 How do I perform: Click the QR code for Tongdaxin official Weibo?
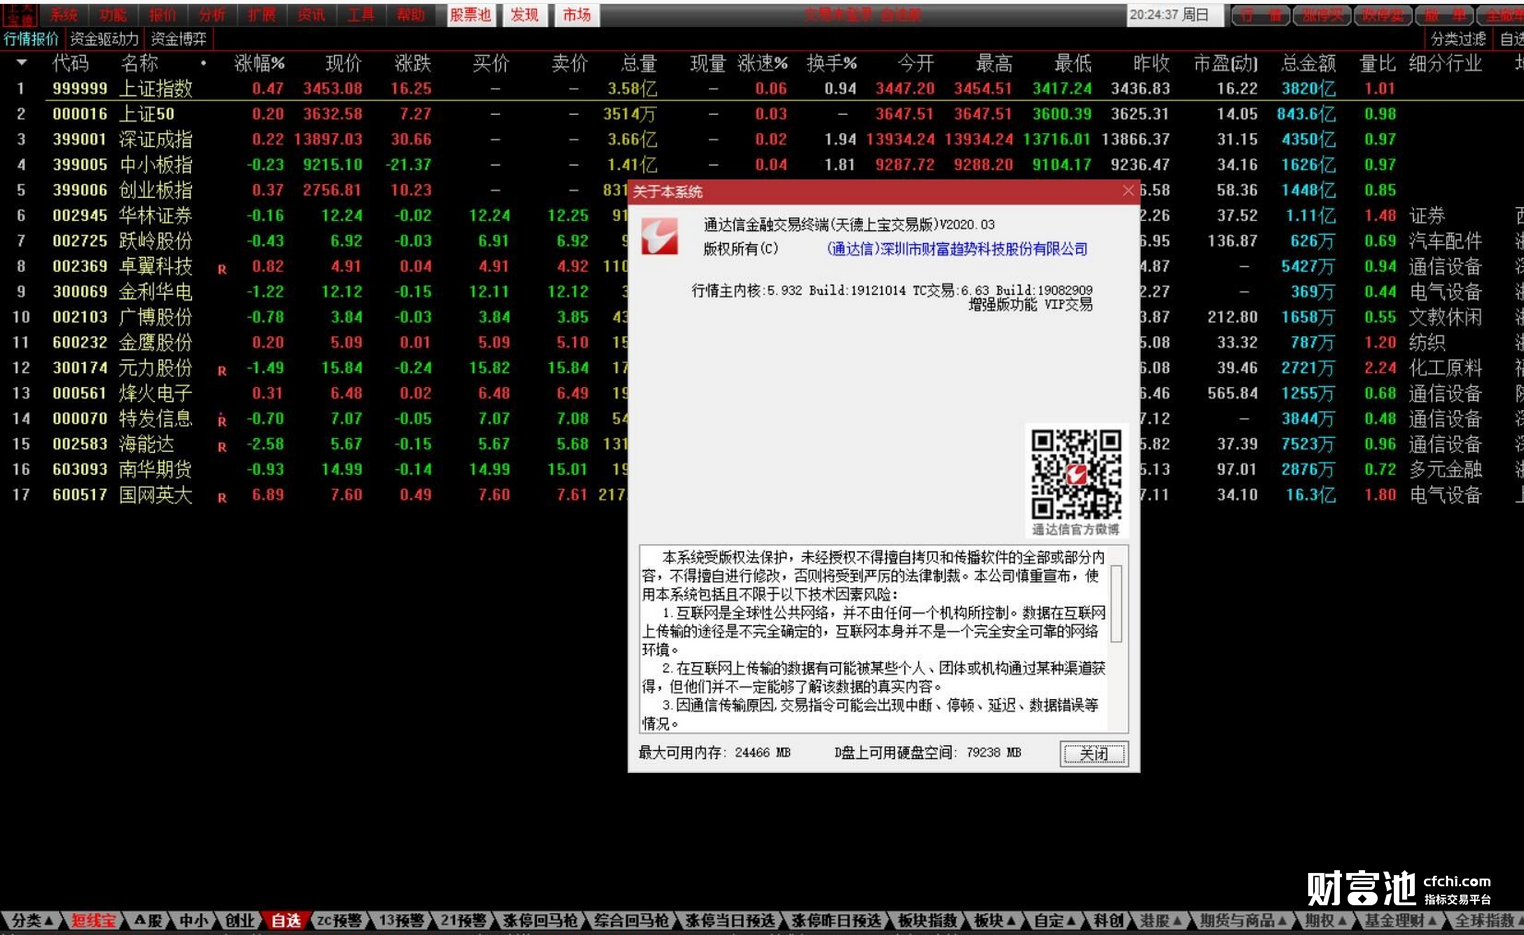coord(1076,474)
